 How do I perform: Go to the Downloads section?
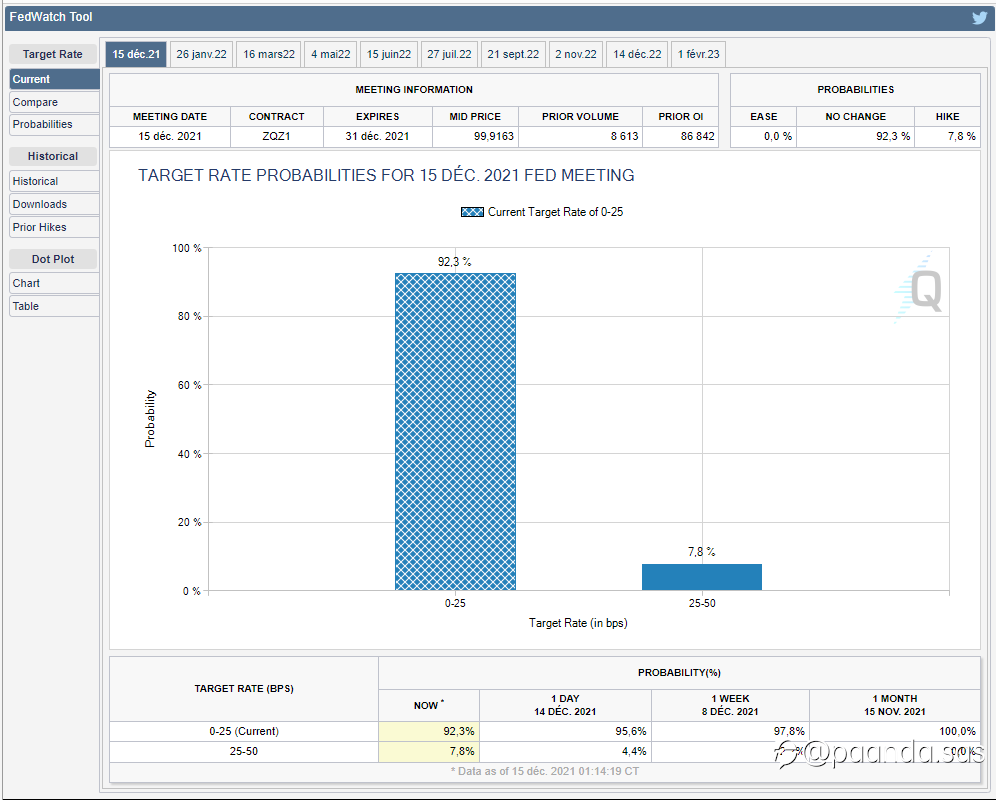coord(54,204)
